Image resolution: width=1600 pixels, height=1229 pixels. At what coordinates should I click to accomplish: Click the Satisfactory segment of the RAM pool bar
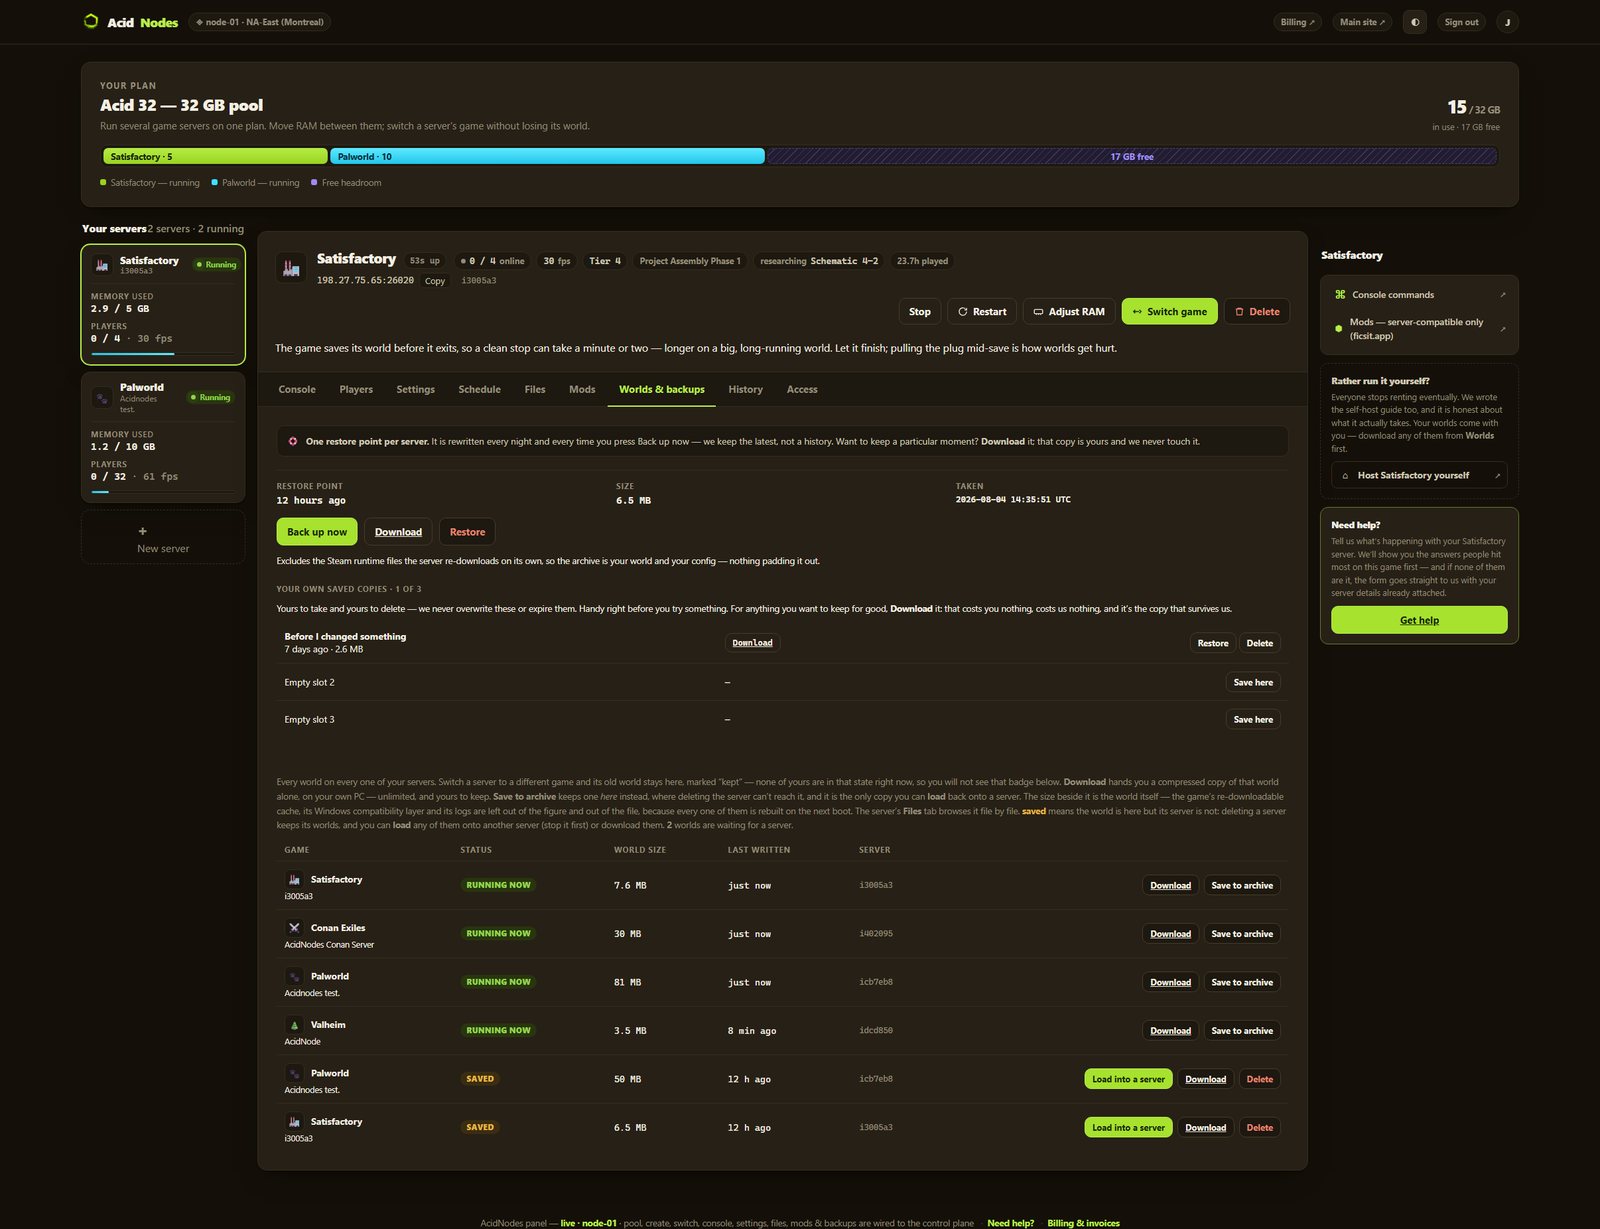click(x=215, y=156)
